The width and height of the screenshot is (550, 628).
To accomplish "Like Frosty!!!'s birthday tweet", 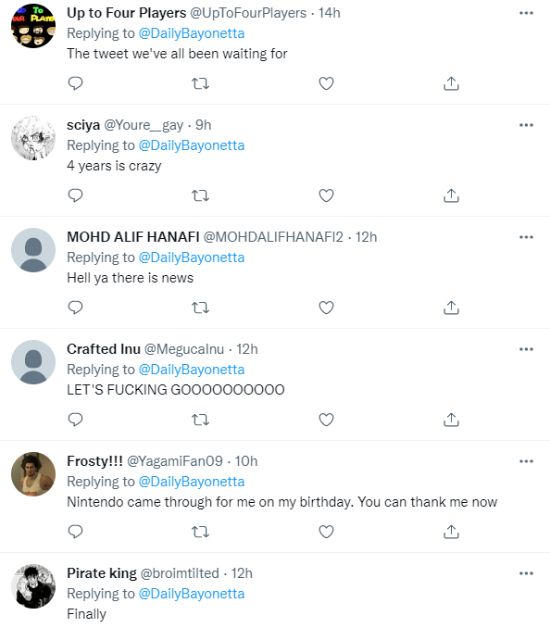I will 326,532.
